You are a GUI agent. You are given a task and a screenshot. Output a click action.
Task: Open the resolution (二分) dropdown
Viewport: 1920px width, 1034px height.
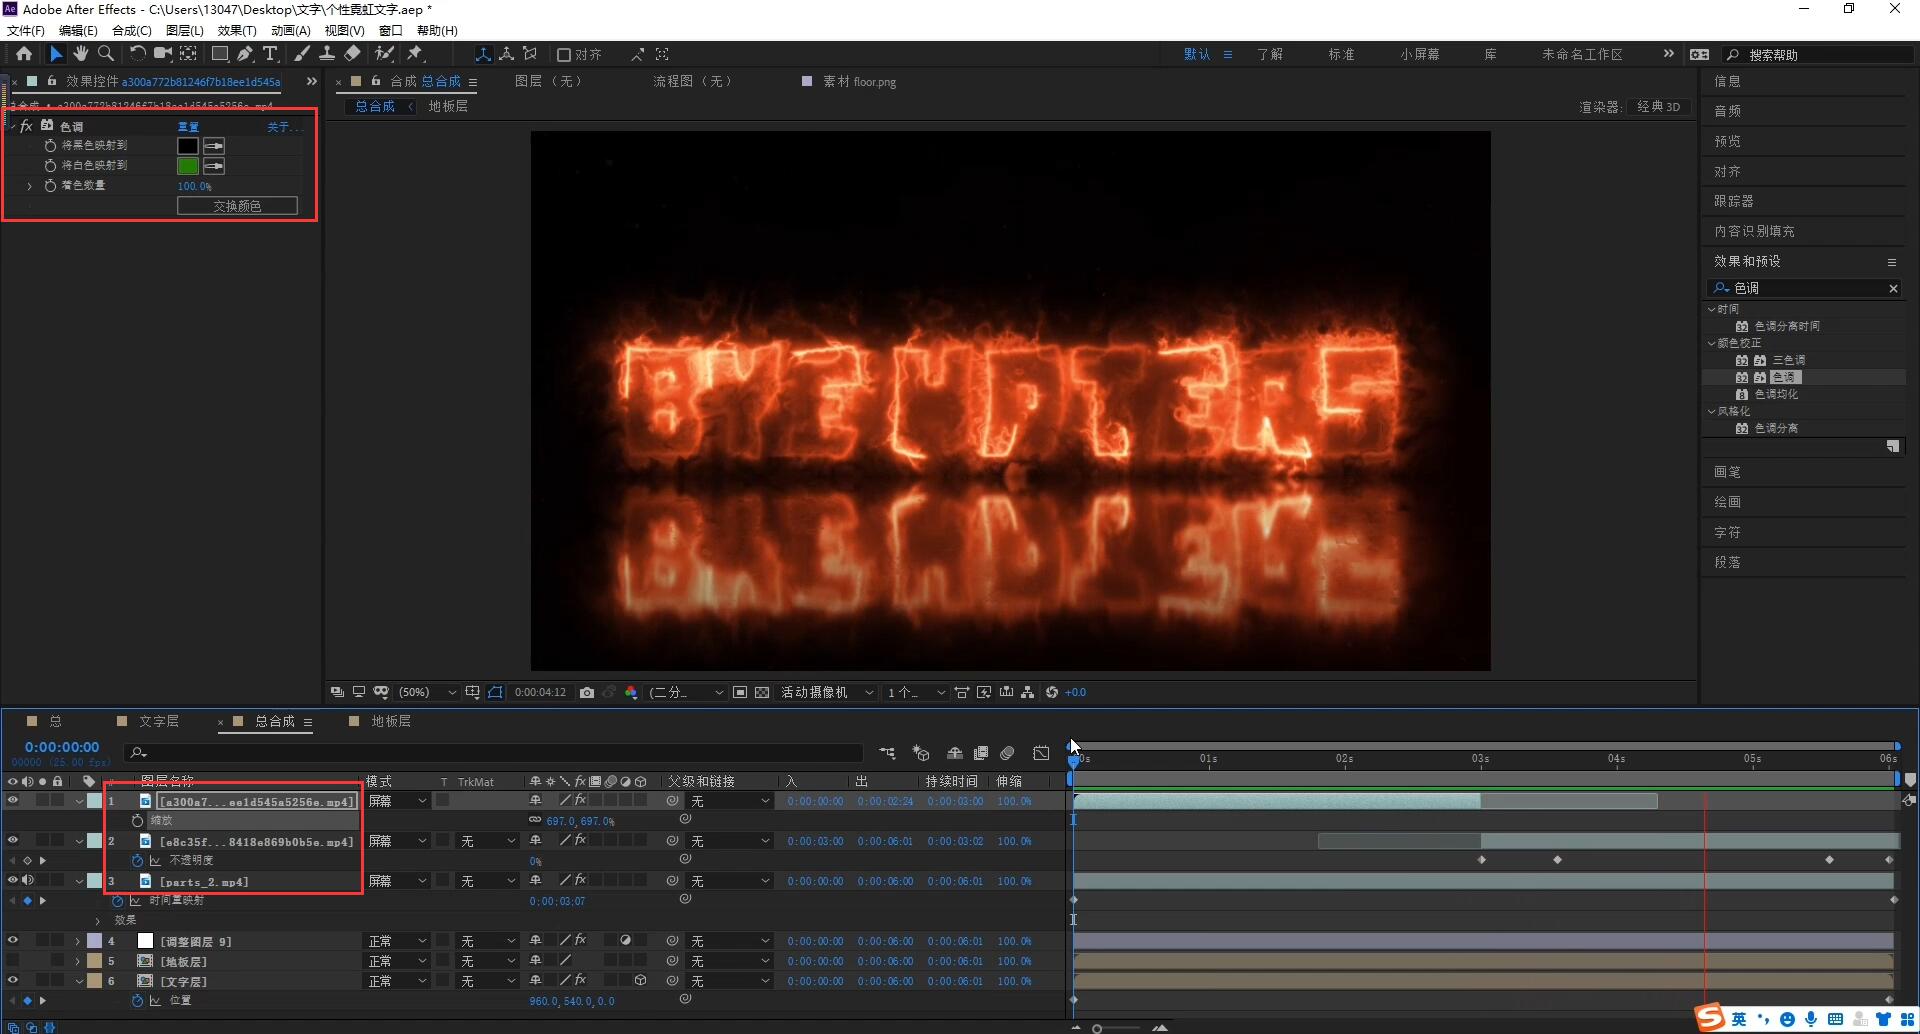pos(686,692)
